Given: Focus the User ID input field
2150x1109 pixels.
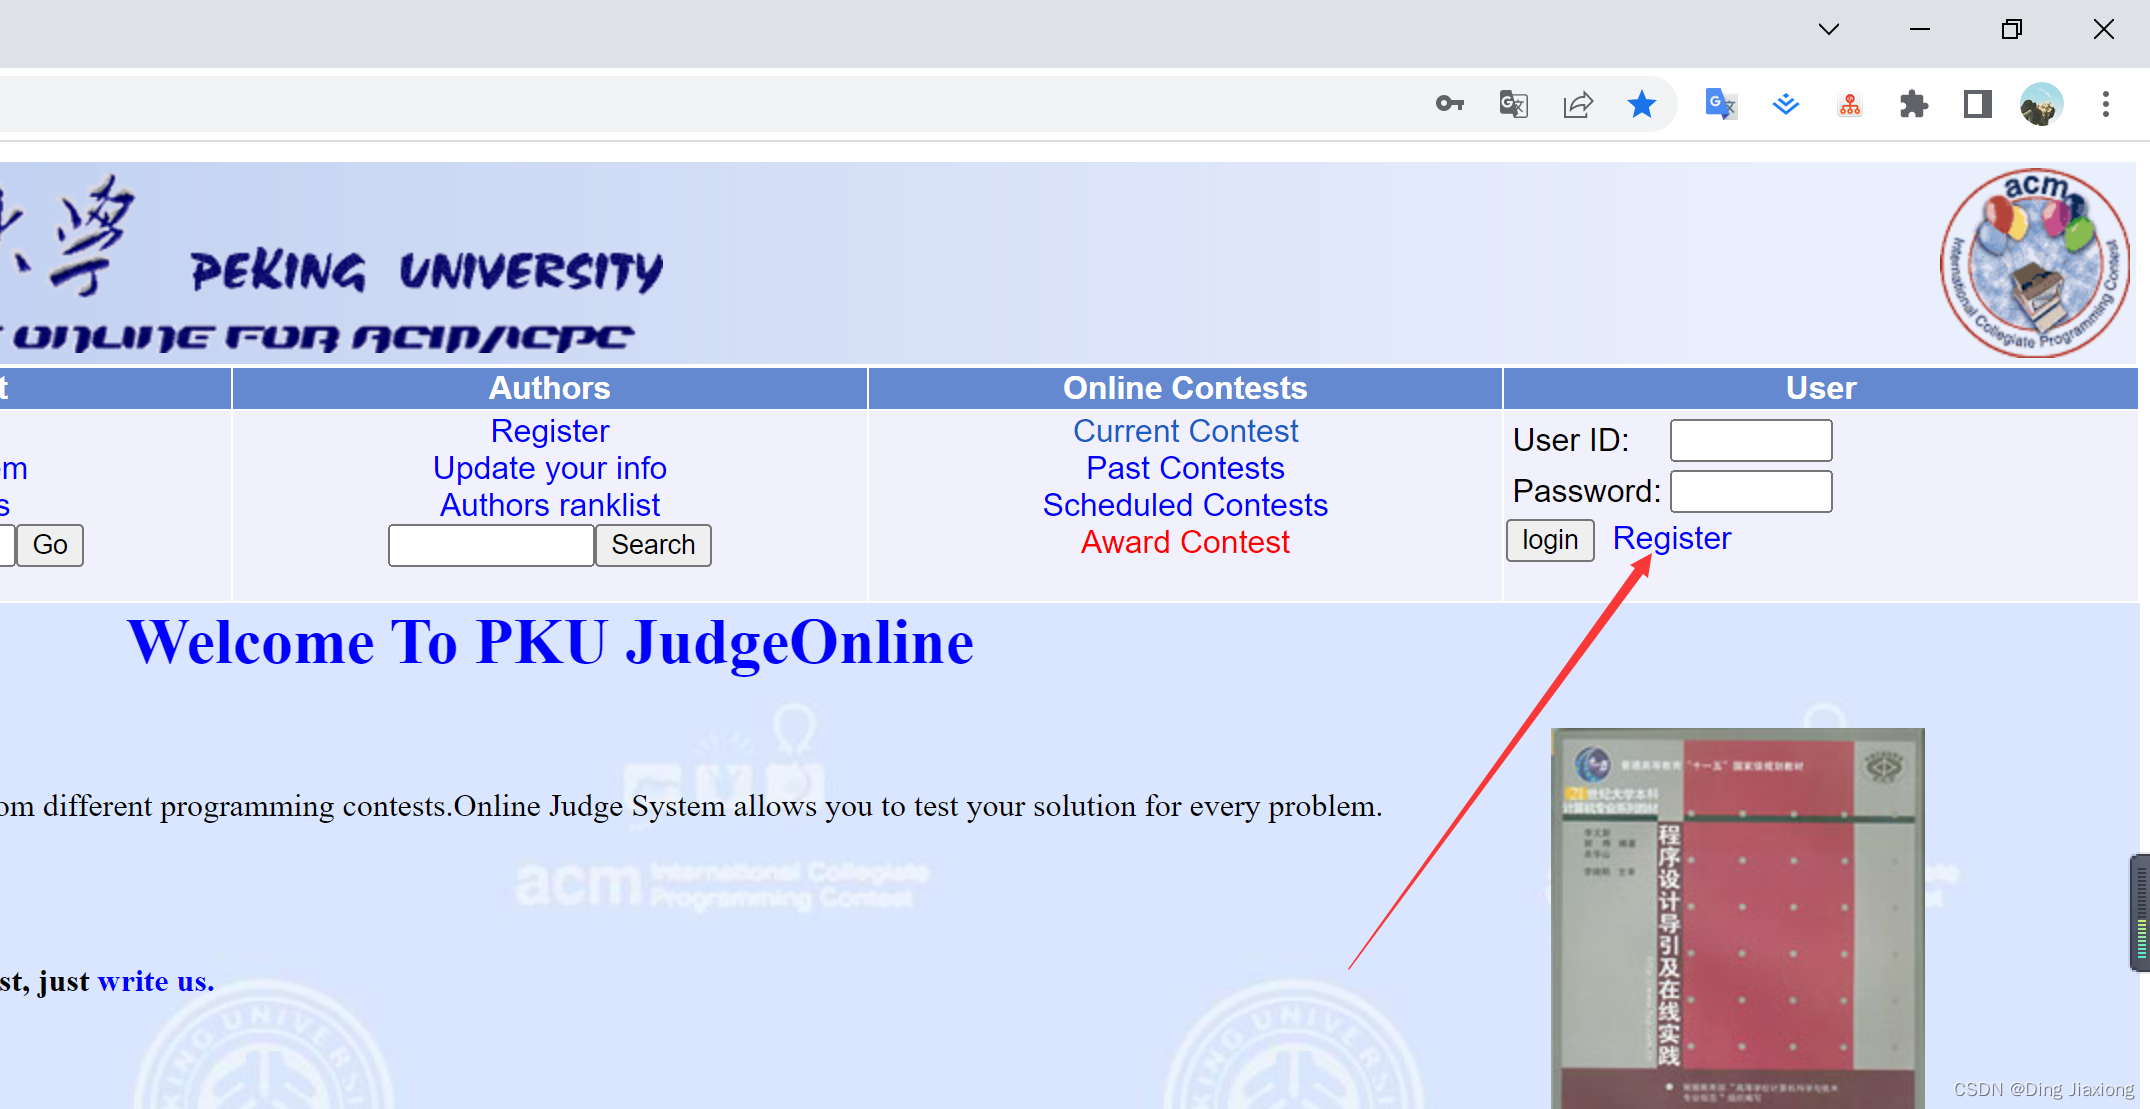Looking at the screenshot, I should (1751, 440).
